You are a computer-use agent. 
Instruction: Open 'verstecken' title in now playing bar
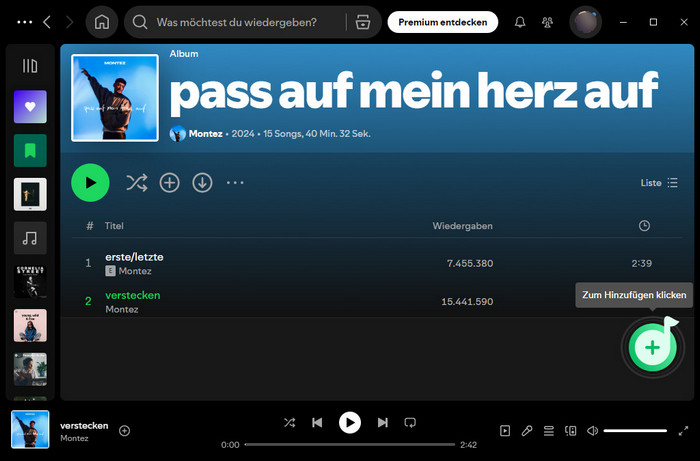click(x=84, y=425)
